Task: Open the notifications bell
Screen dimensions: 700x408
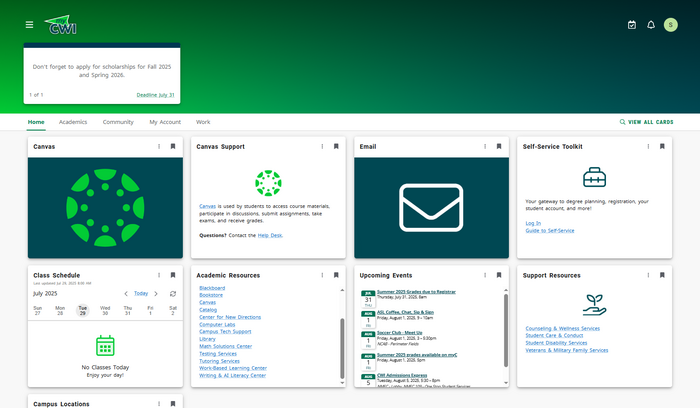Action: click(651, 25)
